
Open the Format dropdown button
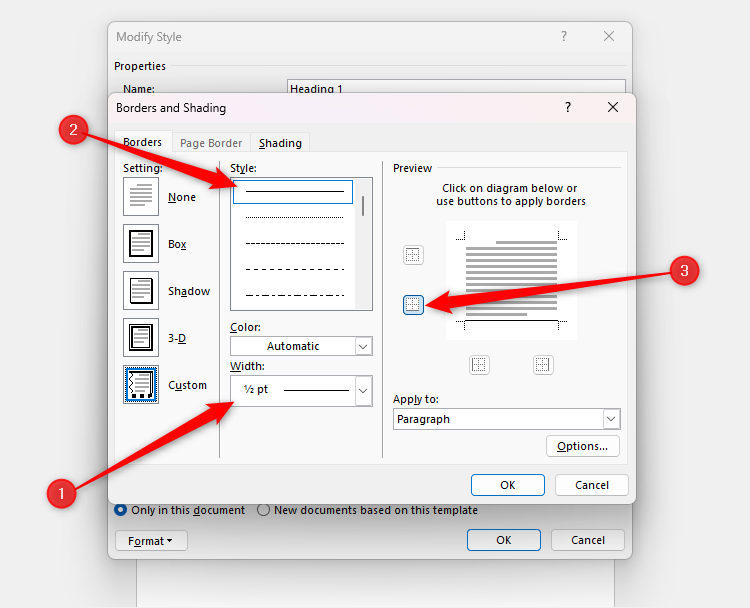point(151,541)
